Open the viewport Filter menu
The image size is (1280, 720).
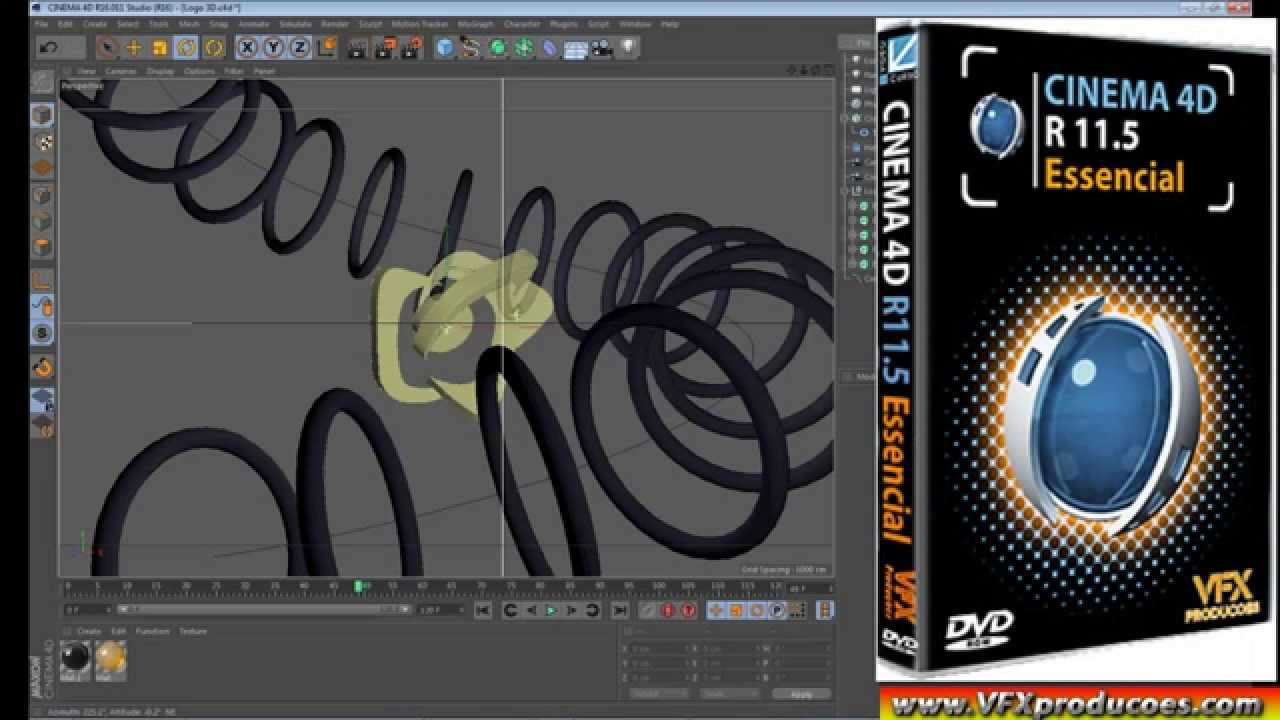tap(234, 72)
